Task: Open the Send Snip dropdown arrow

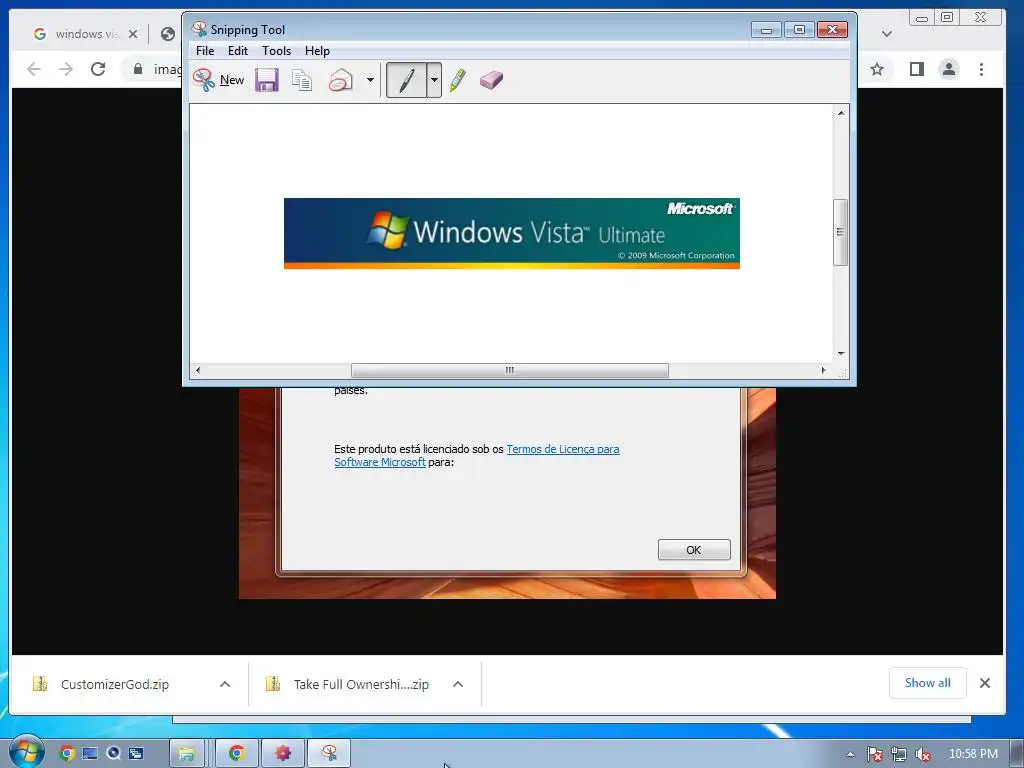Action: pyautogui.click(x=370, y=80)
